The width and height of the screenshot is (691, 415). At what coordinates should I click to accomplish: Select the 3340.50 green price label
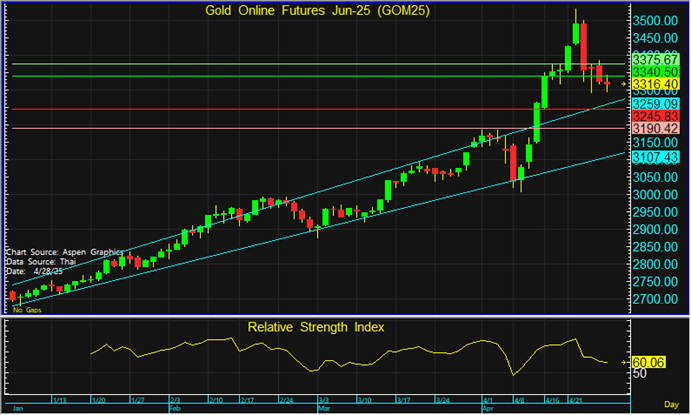pyautogui.click(x=657, y=73)
